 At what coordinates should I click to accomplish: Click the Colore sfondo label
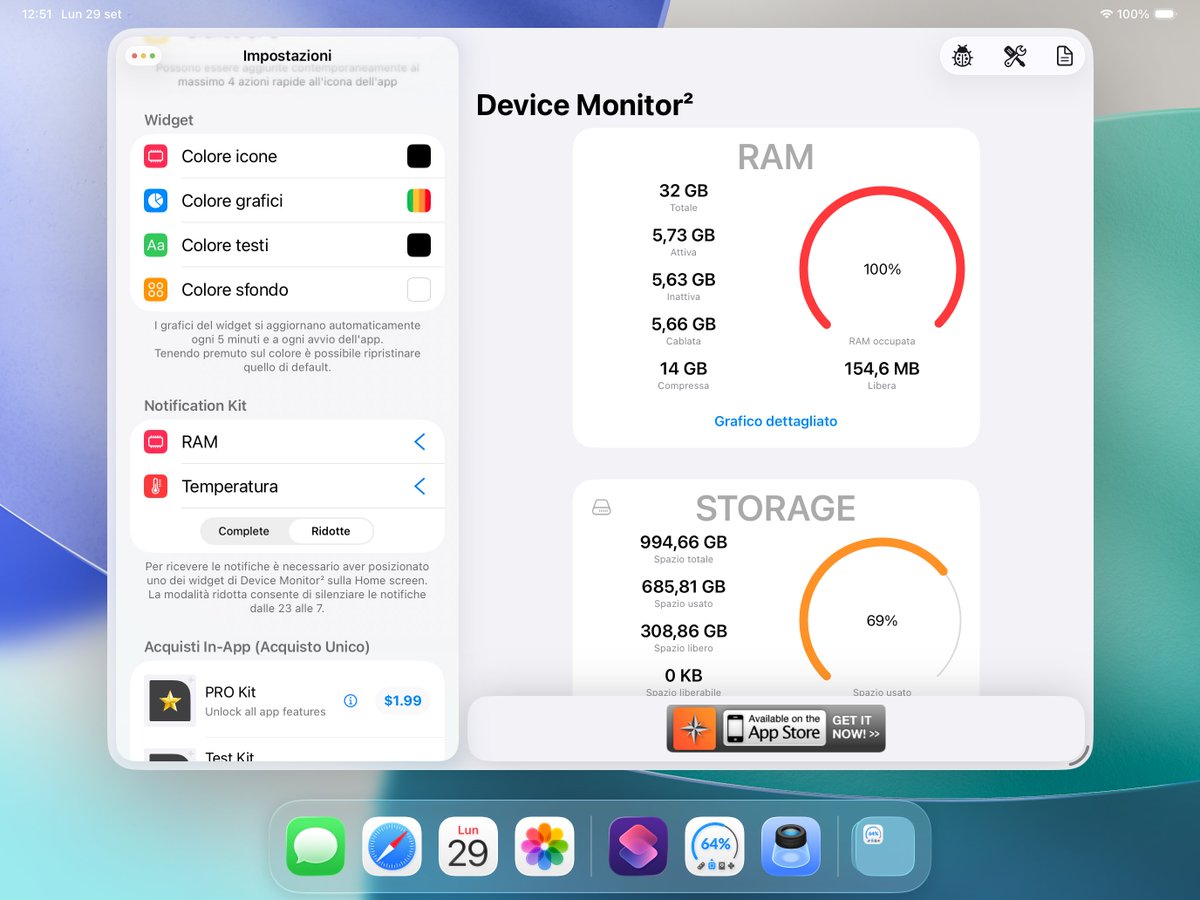[235, 290]
